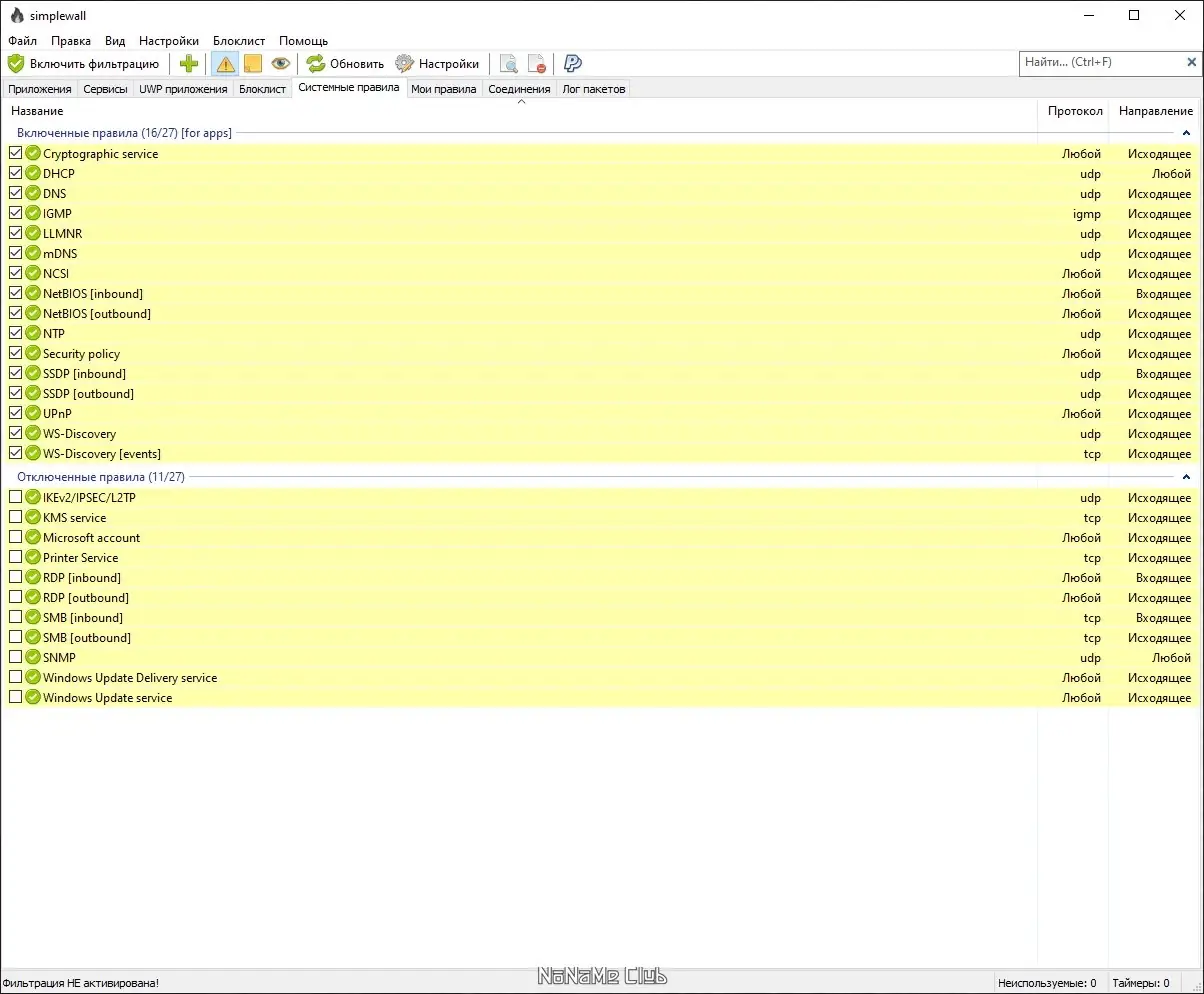Select the NetBIOS [outbound] rule name
The height and width of the screenshot is (994, 1204).
pos(97,314)
